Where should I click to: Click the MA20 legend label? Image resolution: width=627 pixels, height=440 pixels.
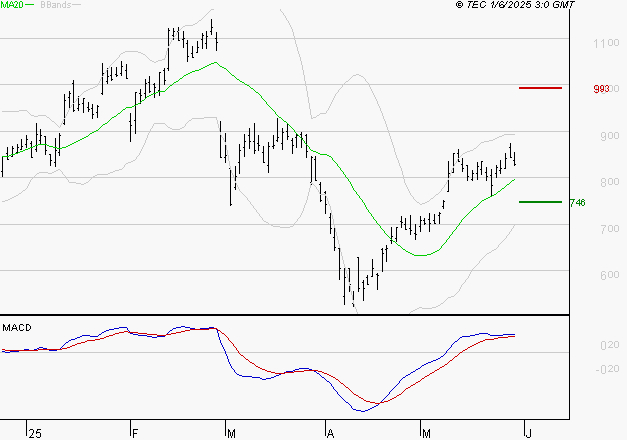(x=12, y=5)
